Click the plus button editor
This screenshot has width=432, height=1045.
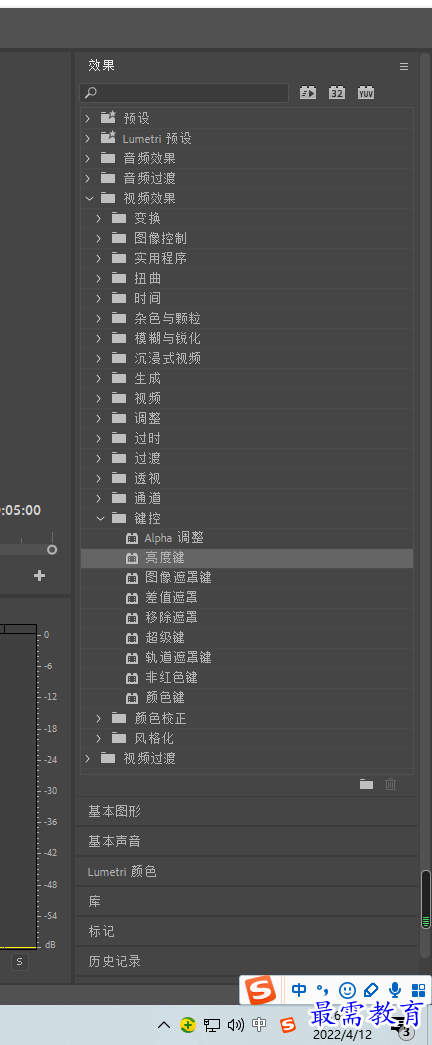click(x=39, y=576)
